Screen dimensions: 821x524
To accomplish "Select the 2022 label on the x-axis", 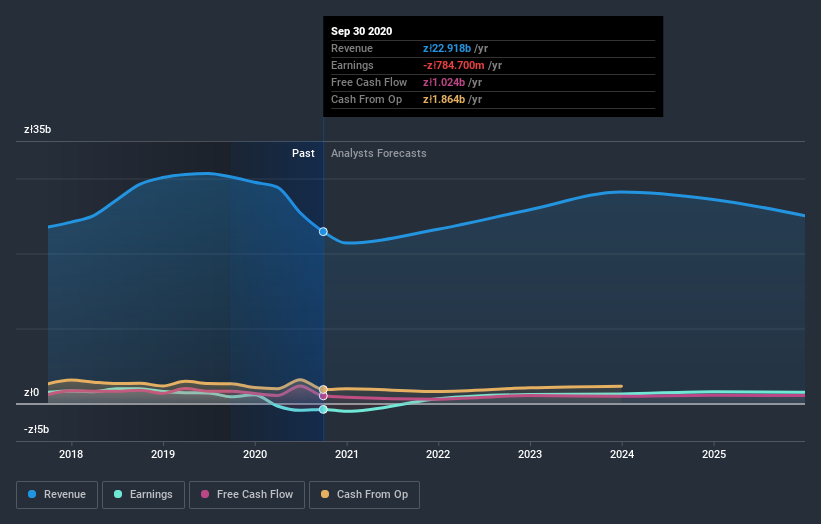I will click(x=438, y=454).
